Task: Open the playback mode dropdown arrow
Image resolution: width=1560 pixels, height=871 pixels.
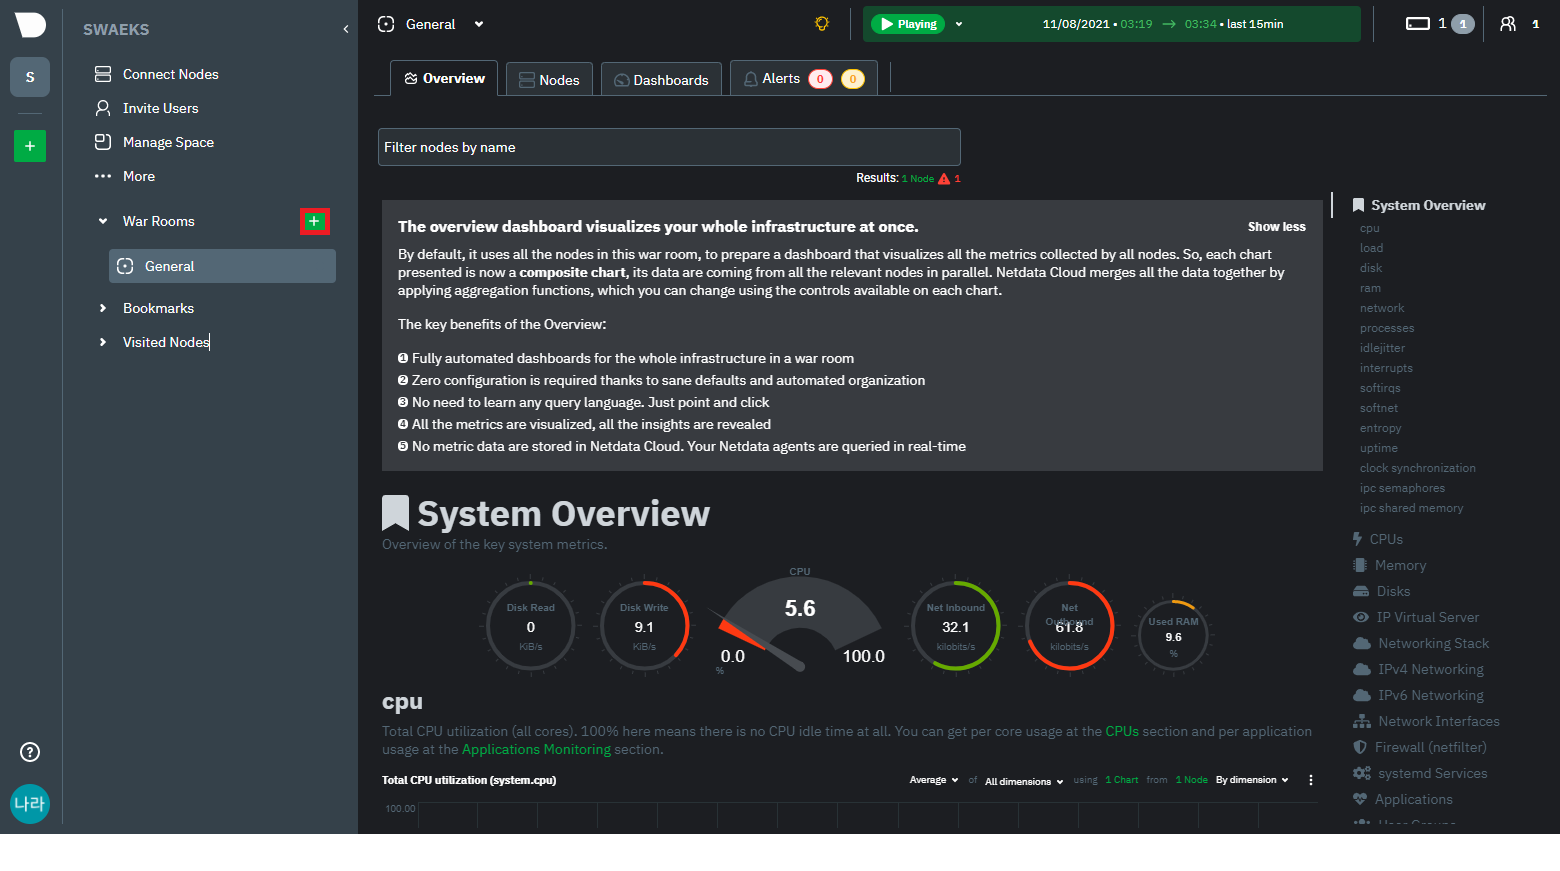Action: [959, 24]
